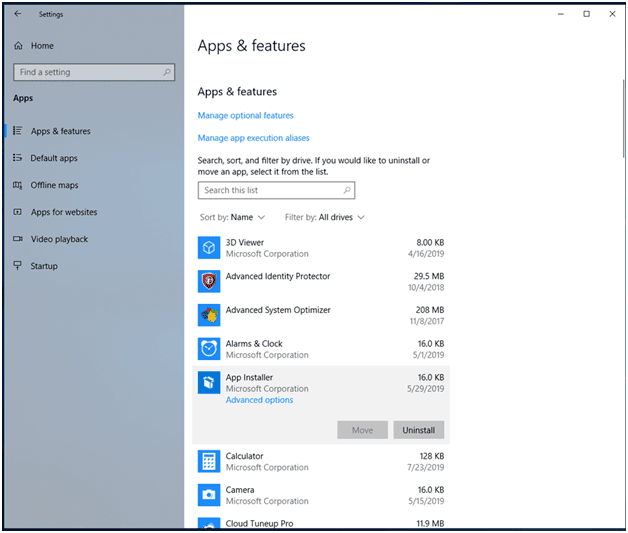This screenshot has height=533, width=628.
Task: Click the magnifier in Search this list
Action: [347, 190]
